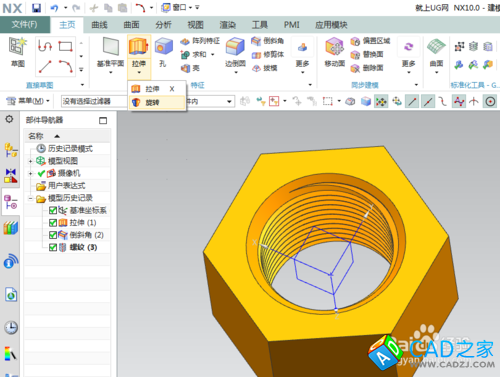Collapse the 模型历史记录 tree node

tap(30, 198)
